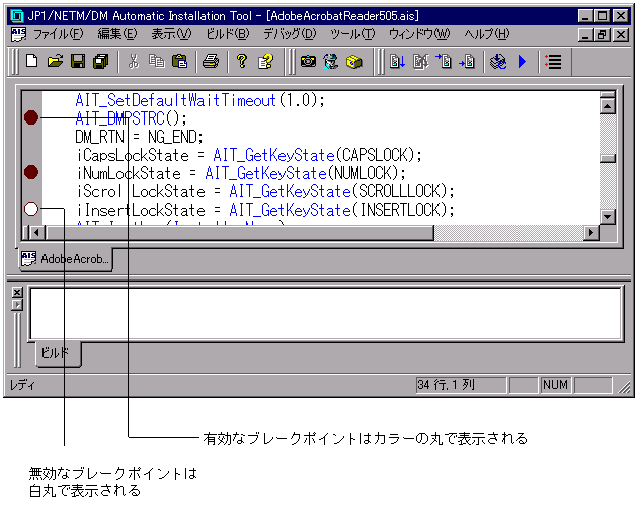Open the ツール(T) menu

(x=352, y=34)
